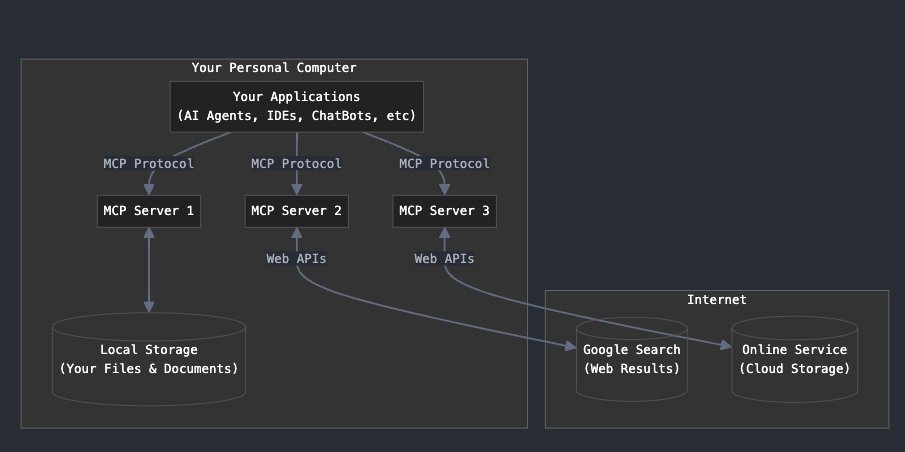Select the MCP Server 2 box
Screen dimensions: 905x452
click(x=297, y=211)
